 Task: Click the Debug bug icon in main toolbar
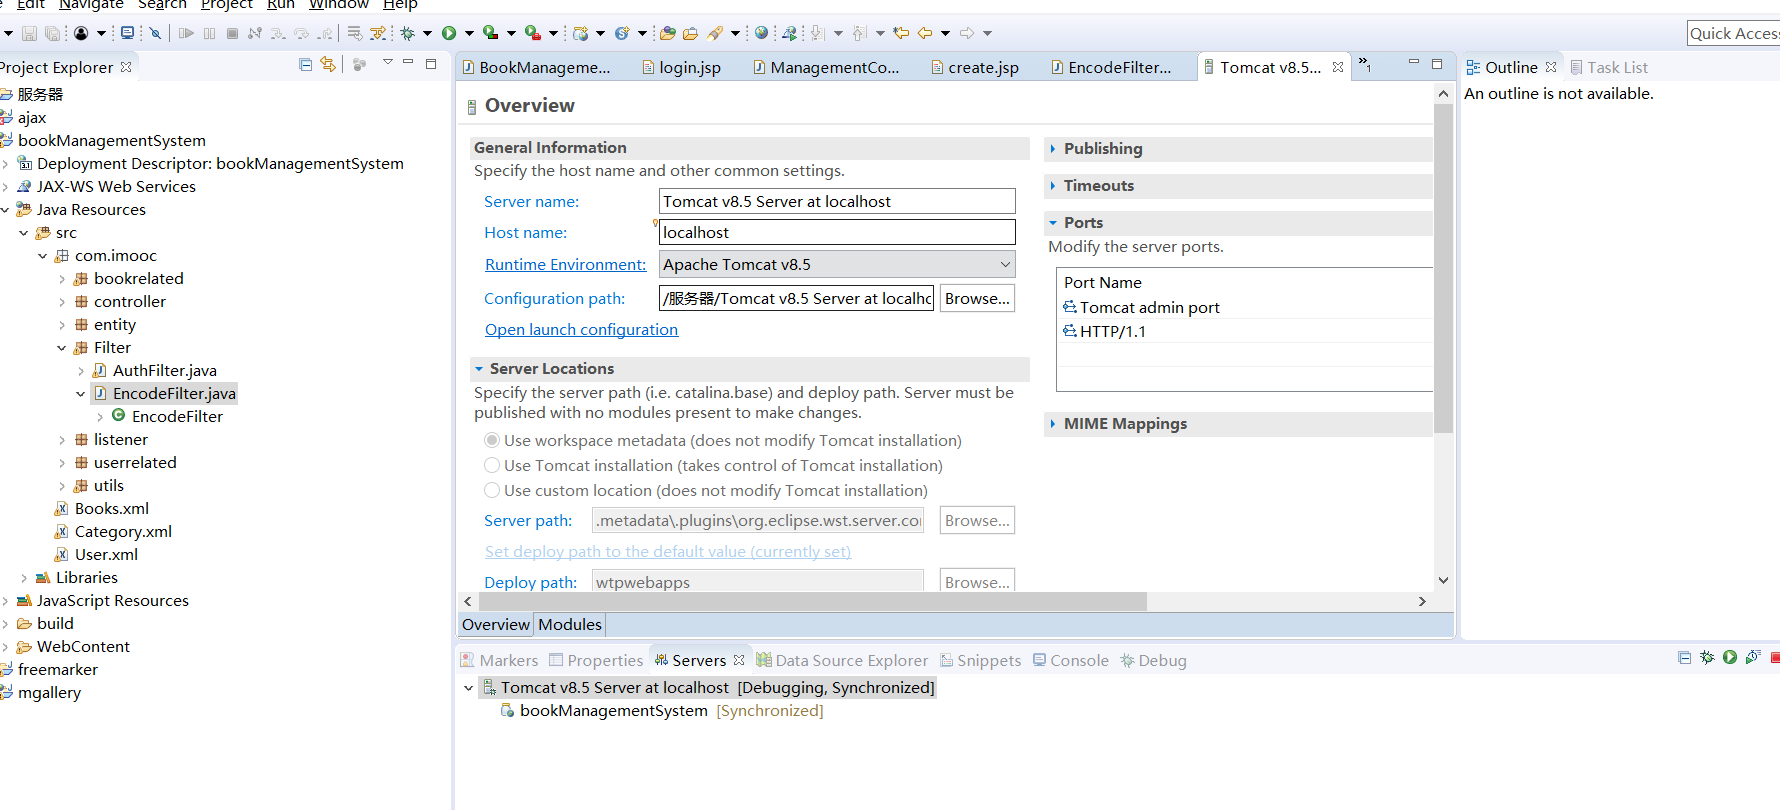408,33
